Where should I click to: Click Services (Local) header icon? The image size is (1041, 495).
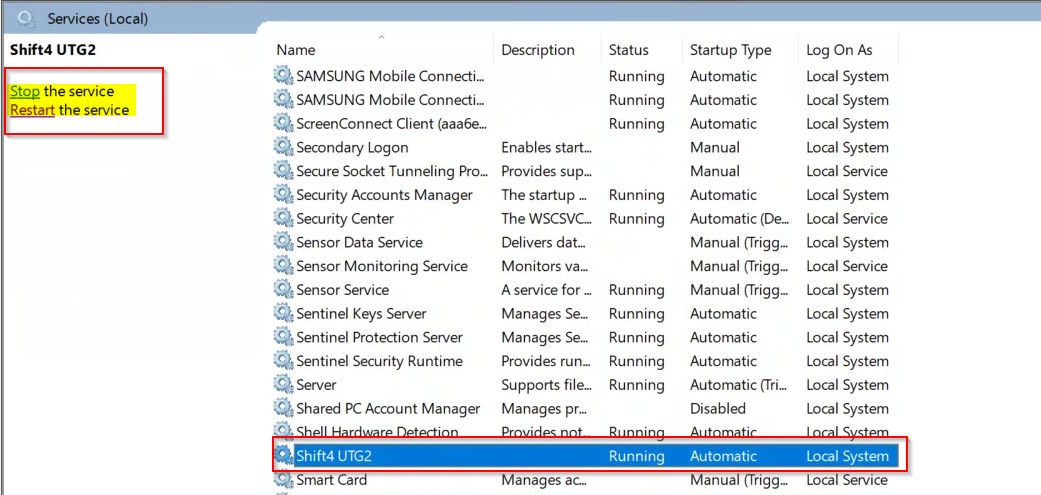[26, 19]
